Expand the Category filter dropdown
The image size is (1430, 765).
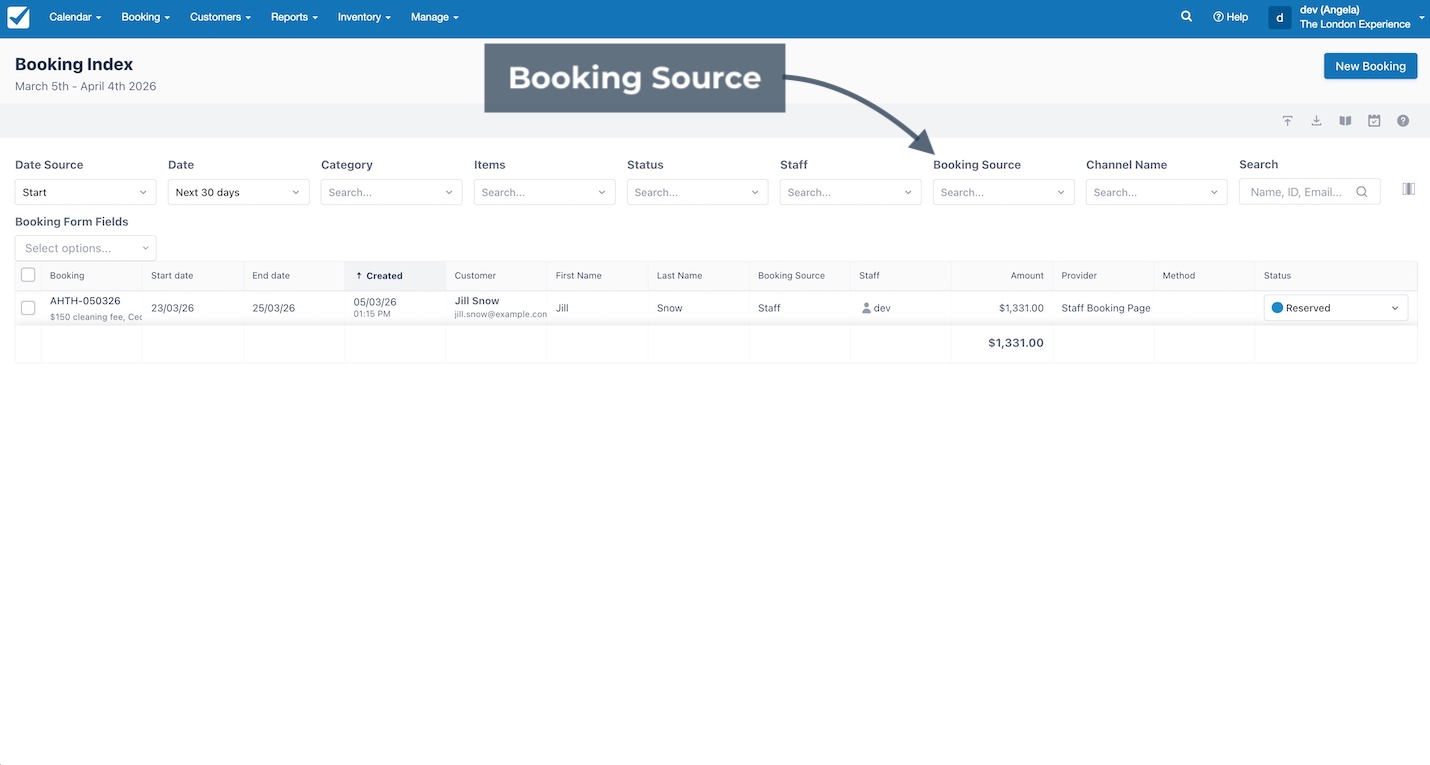pyautogui.click(x=391, y=192)
